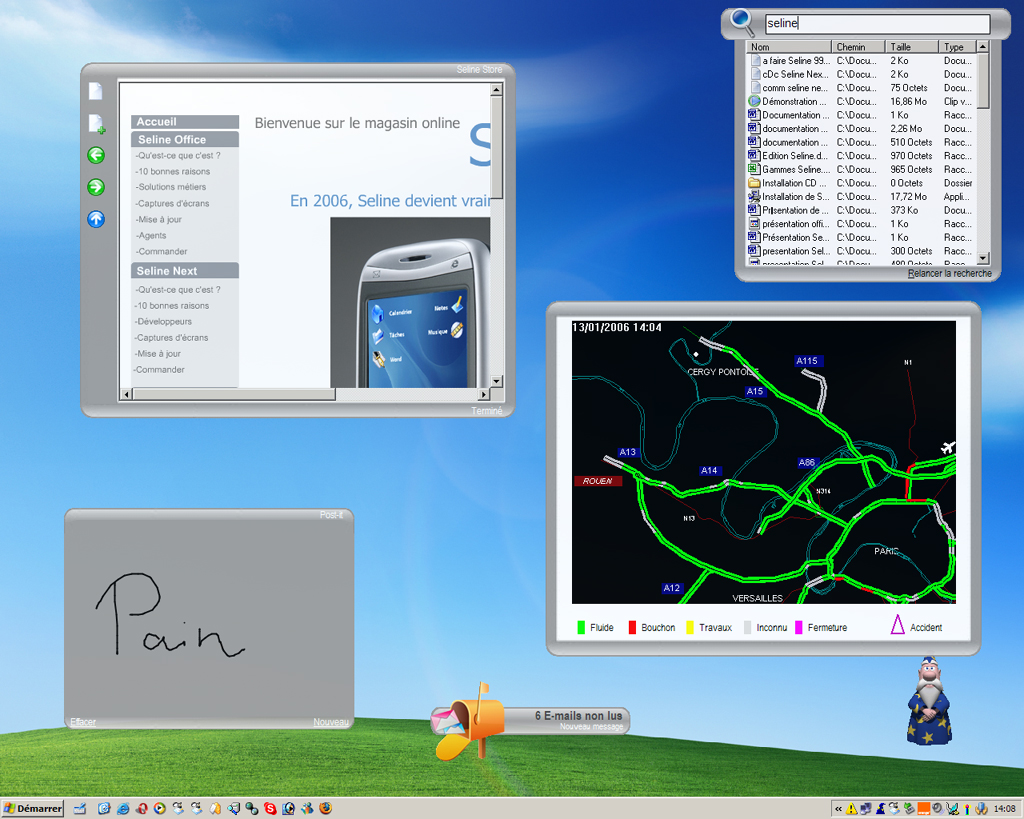
Task: Click the blank page icon in Seline Store
Action: [96, 91]
